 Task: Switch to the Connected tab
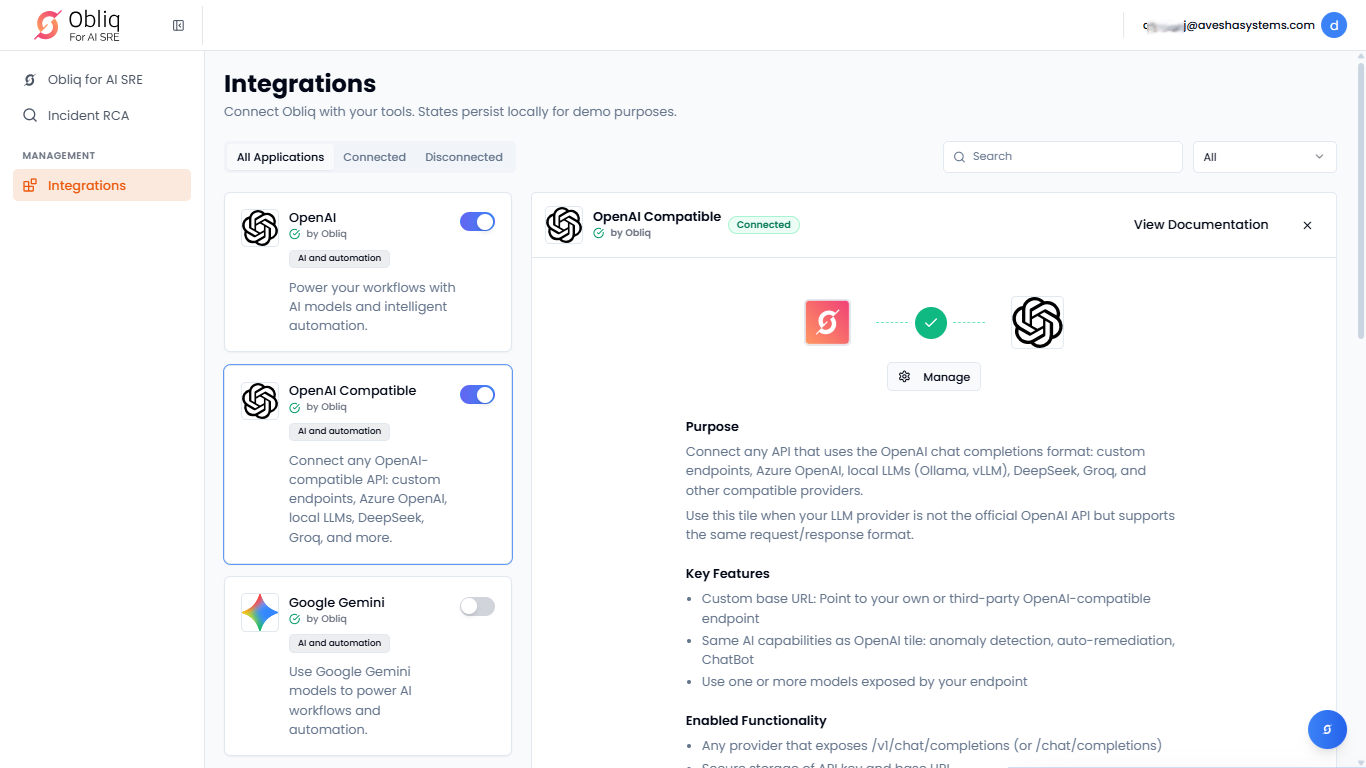374,157
